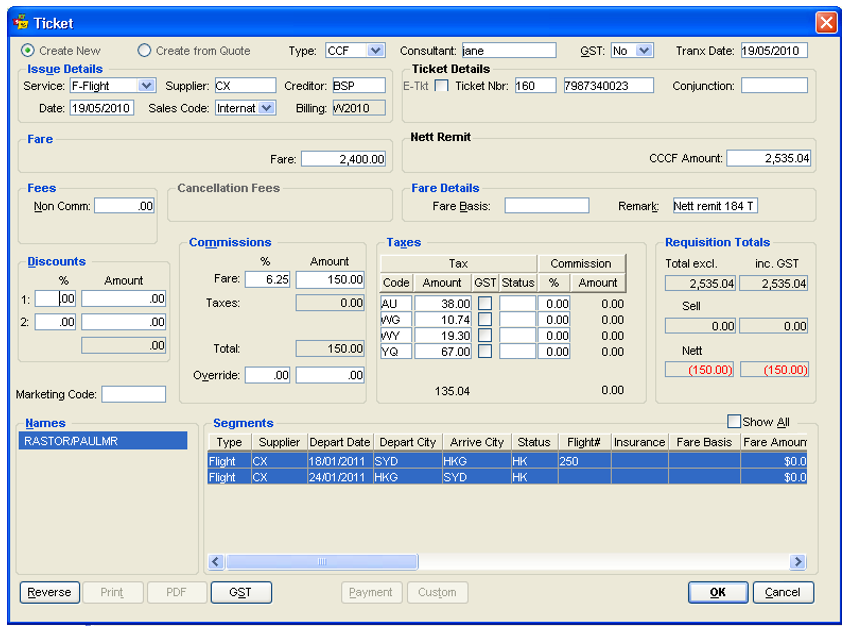
Task: Click the YQ tax amount 67.00
Action: coord(443,351)
